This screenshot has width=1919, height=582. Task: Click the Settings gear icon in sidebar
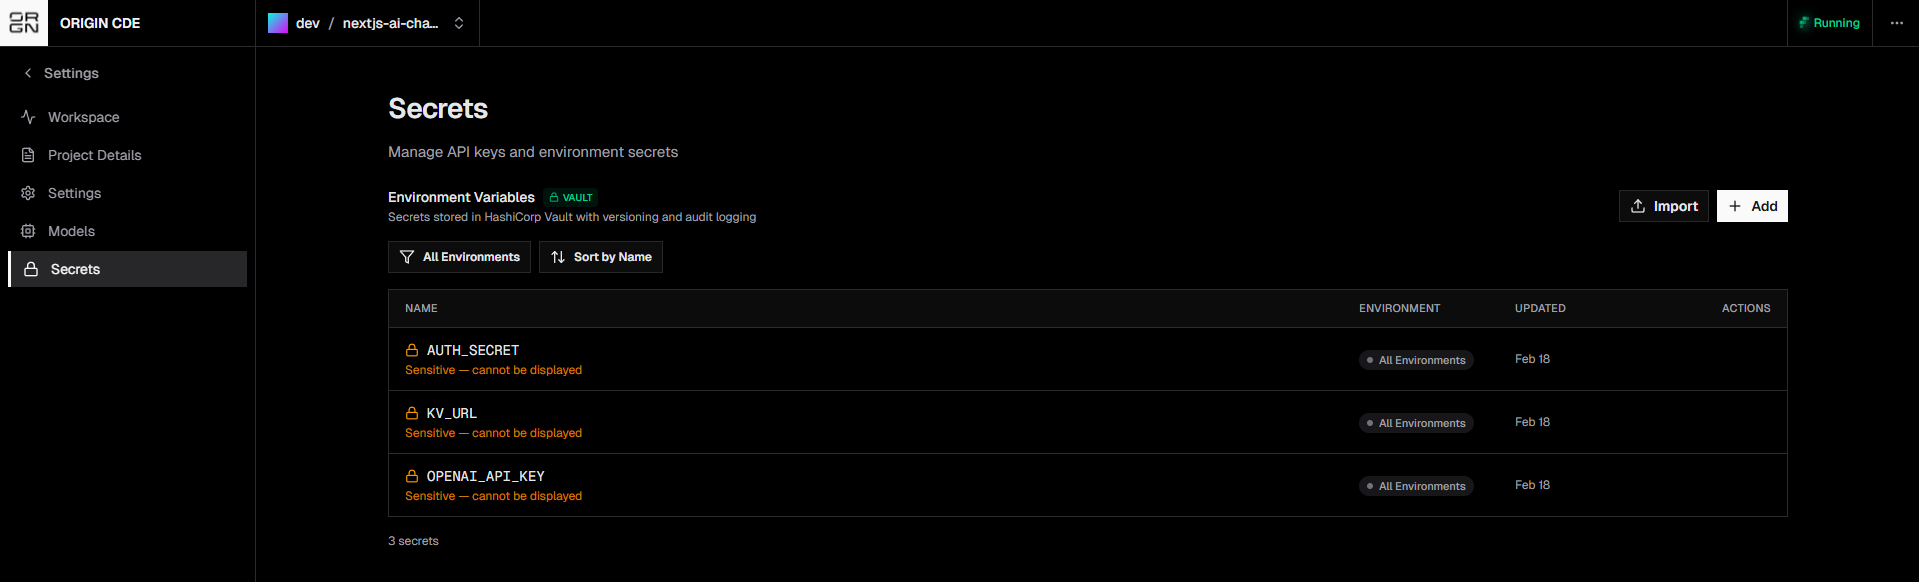(28, 193)
